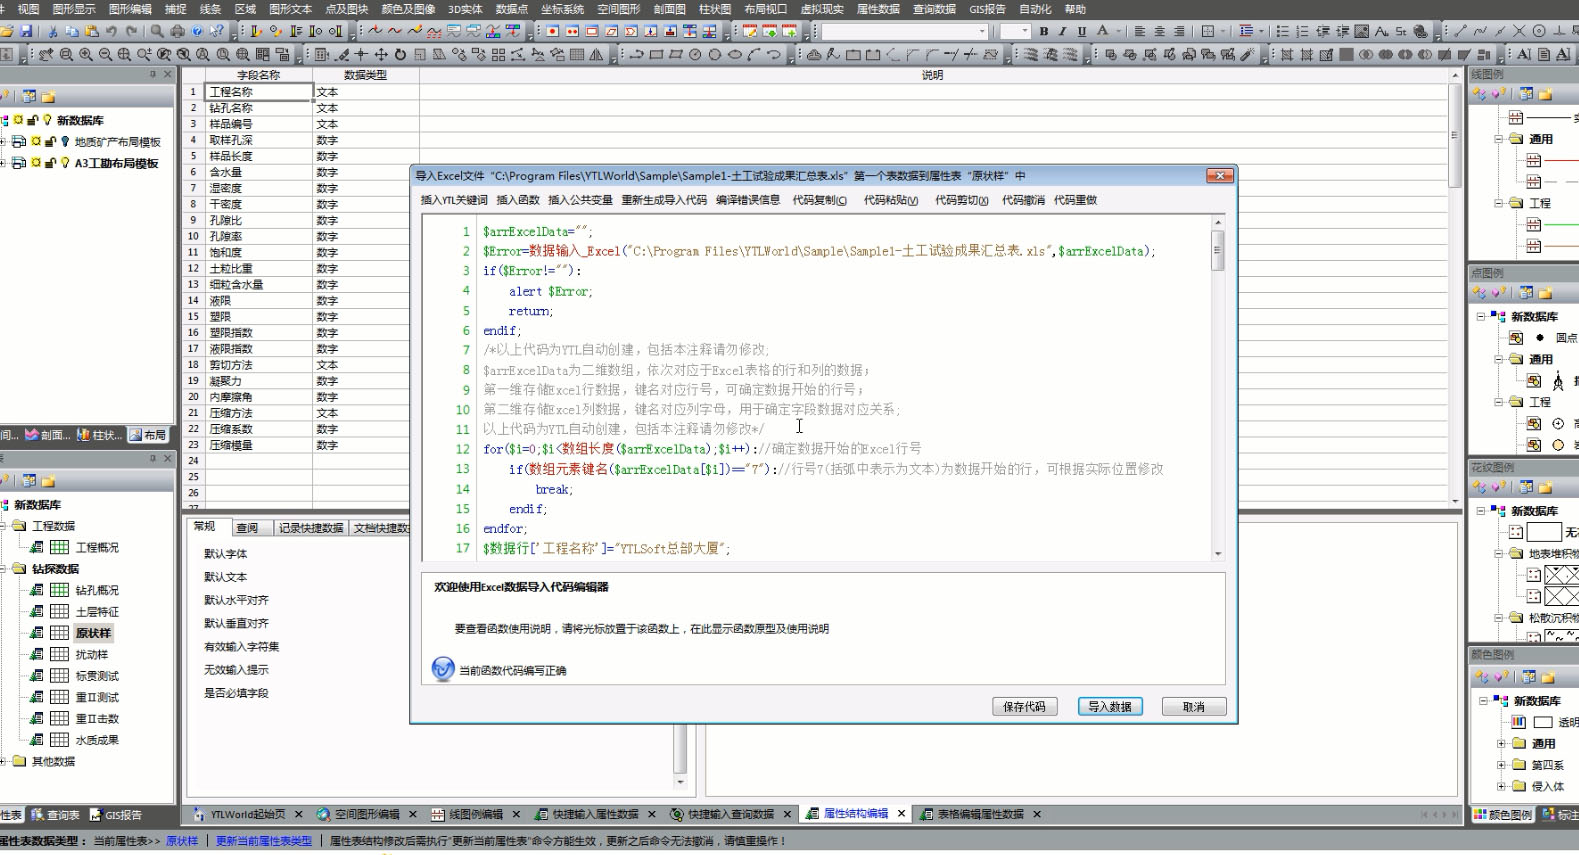Click the 取消 button in import dialog
This screenshot has width=1579, height=855.
click(x=1194, y=706)
